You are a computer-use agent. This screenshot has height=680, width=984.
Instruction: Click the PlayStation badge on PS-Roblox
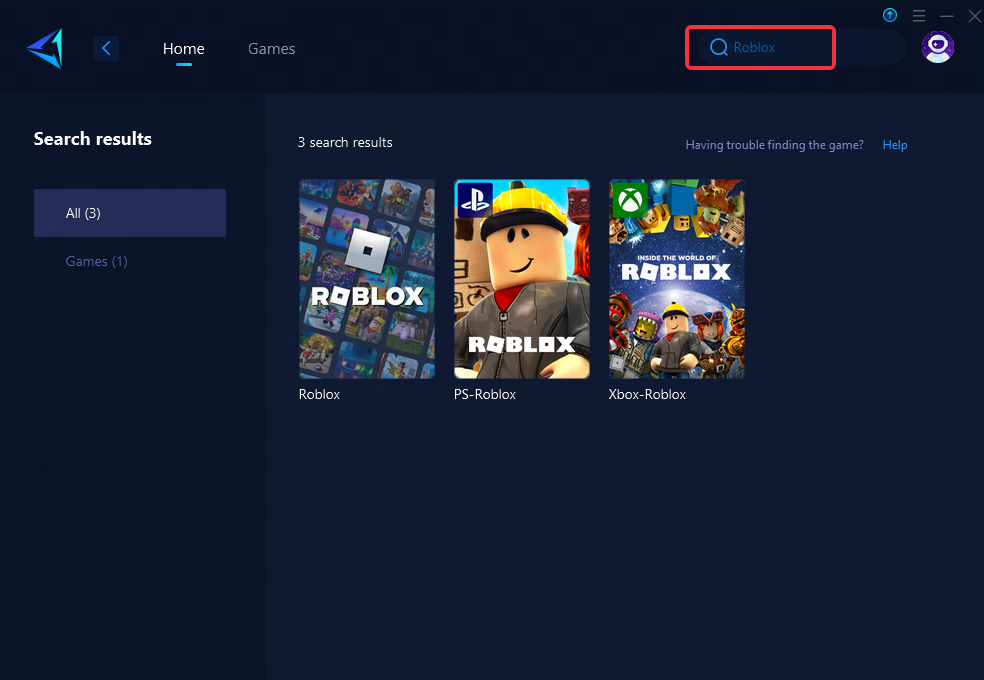[474, 199]
